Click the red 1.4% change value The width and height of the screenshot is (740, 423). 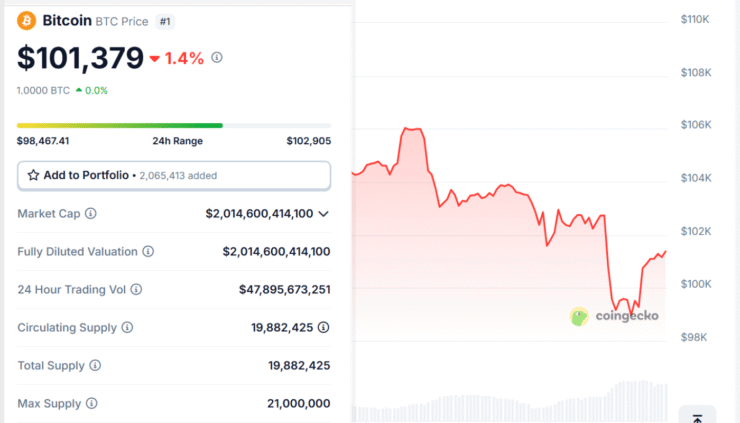point(184,58)
